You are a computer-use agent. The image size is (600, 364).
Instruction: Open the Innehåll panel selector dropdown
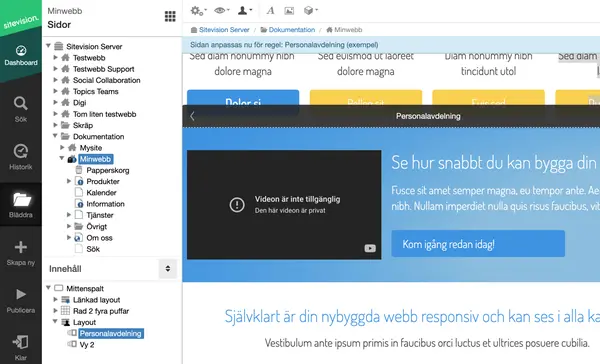click(168, 269)
